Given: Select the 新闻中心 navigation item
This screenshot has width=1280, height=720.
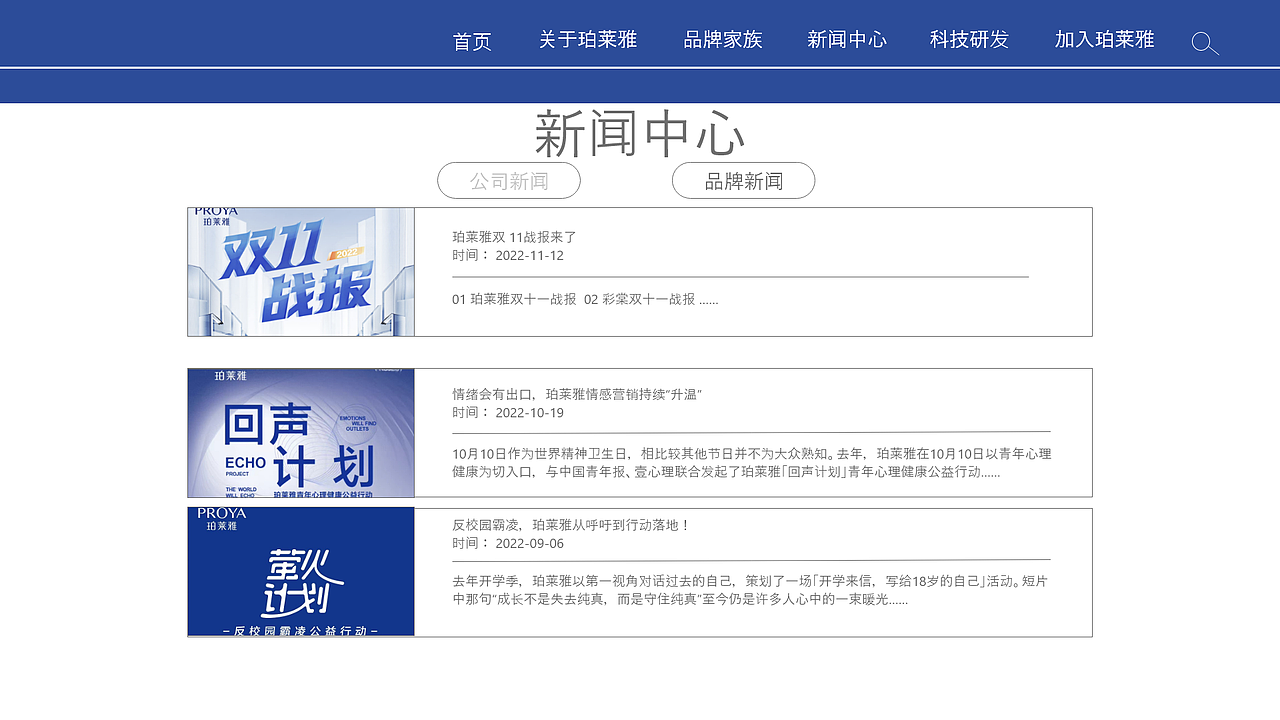Looking at the screenshot, I should (846, 40).
